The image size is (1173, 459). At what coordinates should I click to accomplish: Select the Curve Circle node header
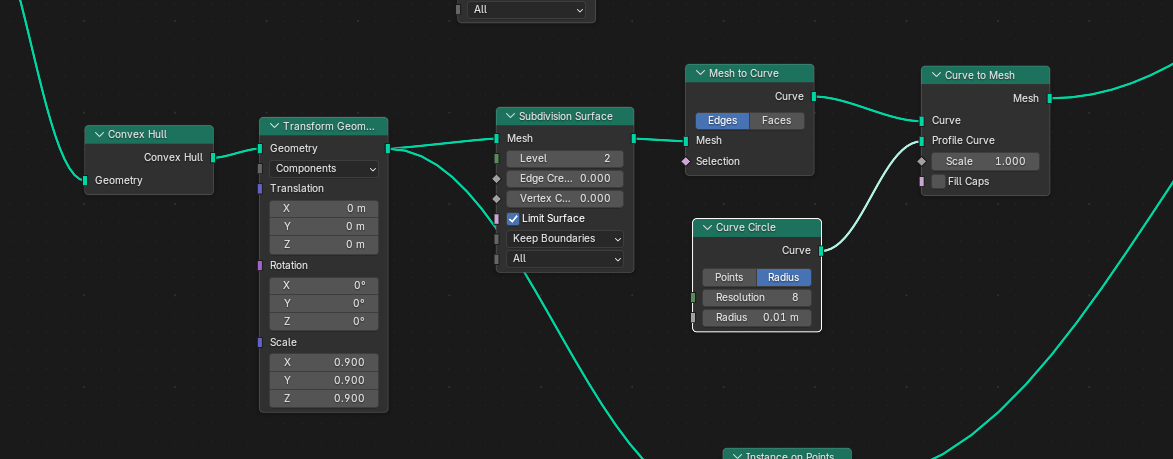pos(757,227)
